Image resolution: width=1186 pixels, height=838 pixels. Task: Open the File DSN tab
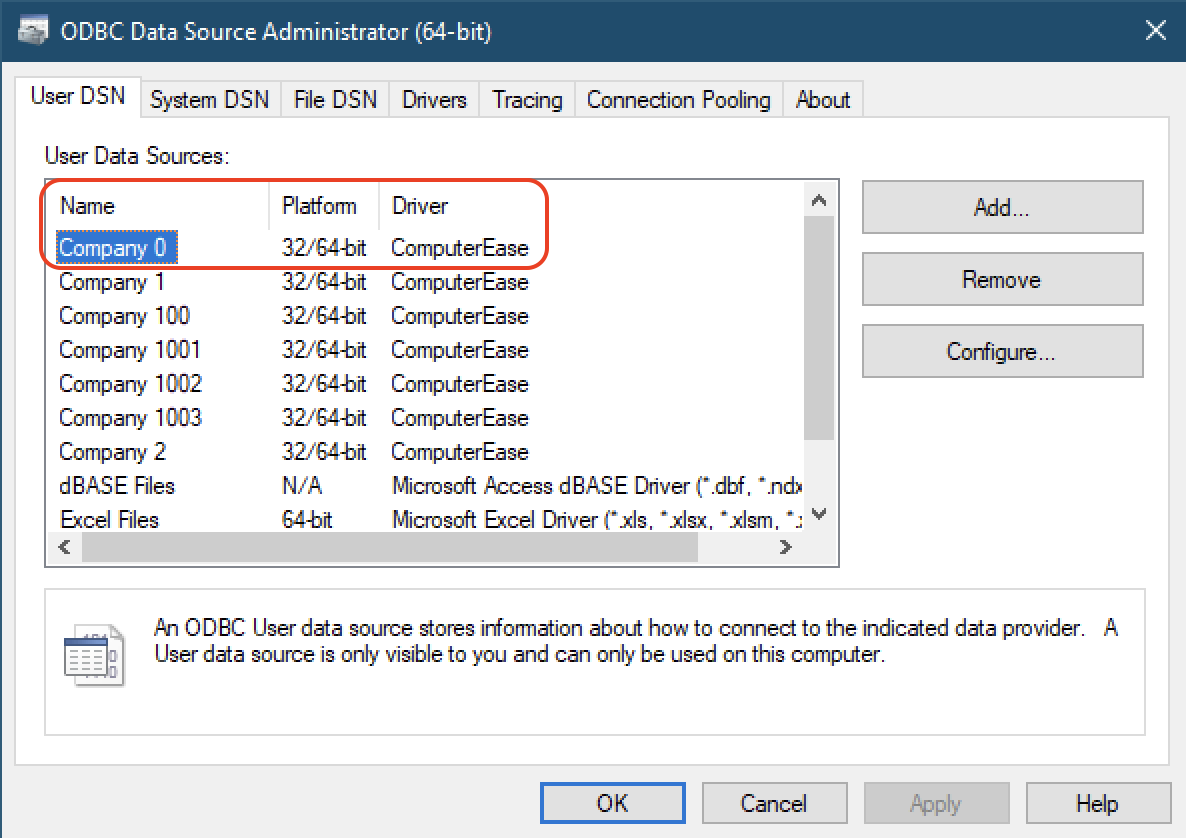coord(335,100)
